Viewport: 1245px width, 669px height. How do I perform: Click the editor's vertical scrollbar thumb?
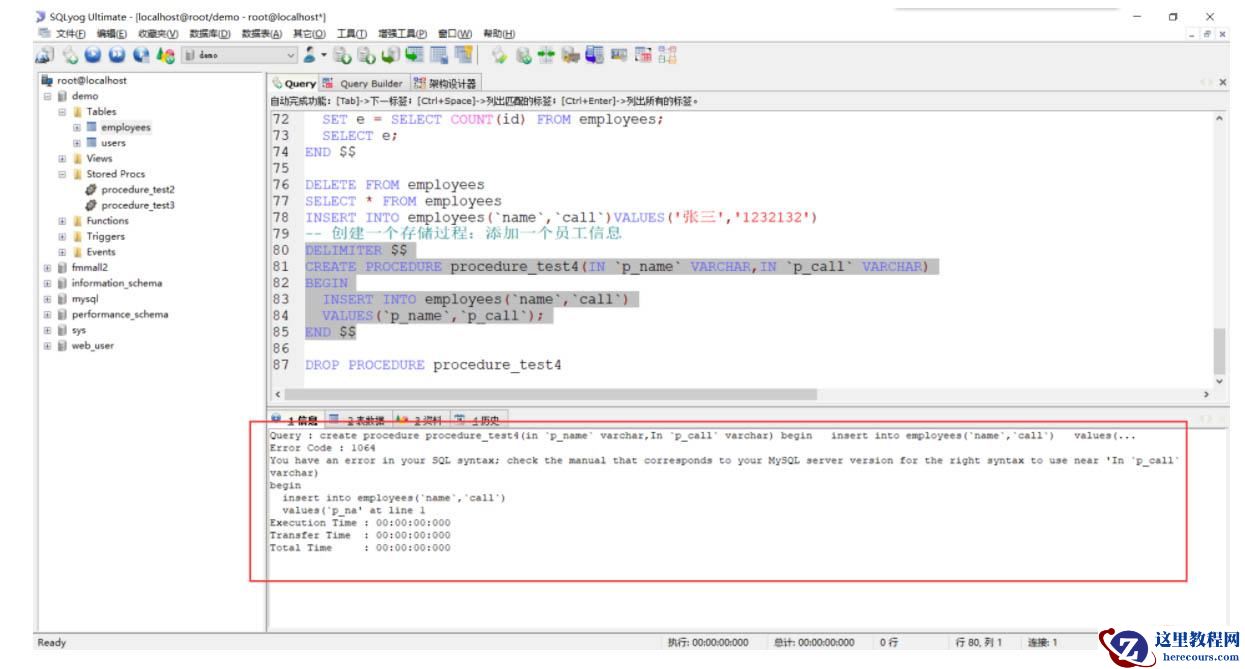coord(1219,350)
